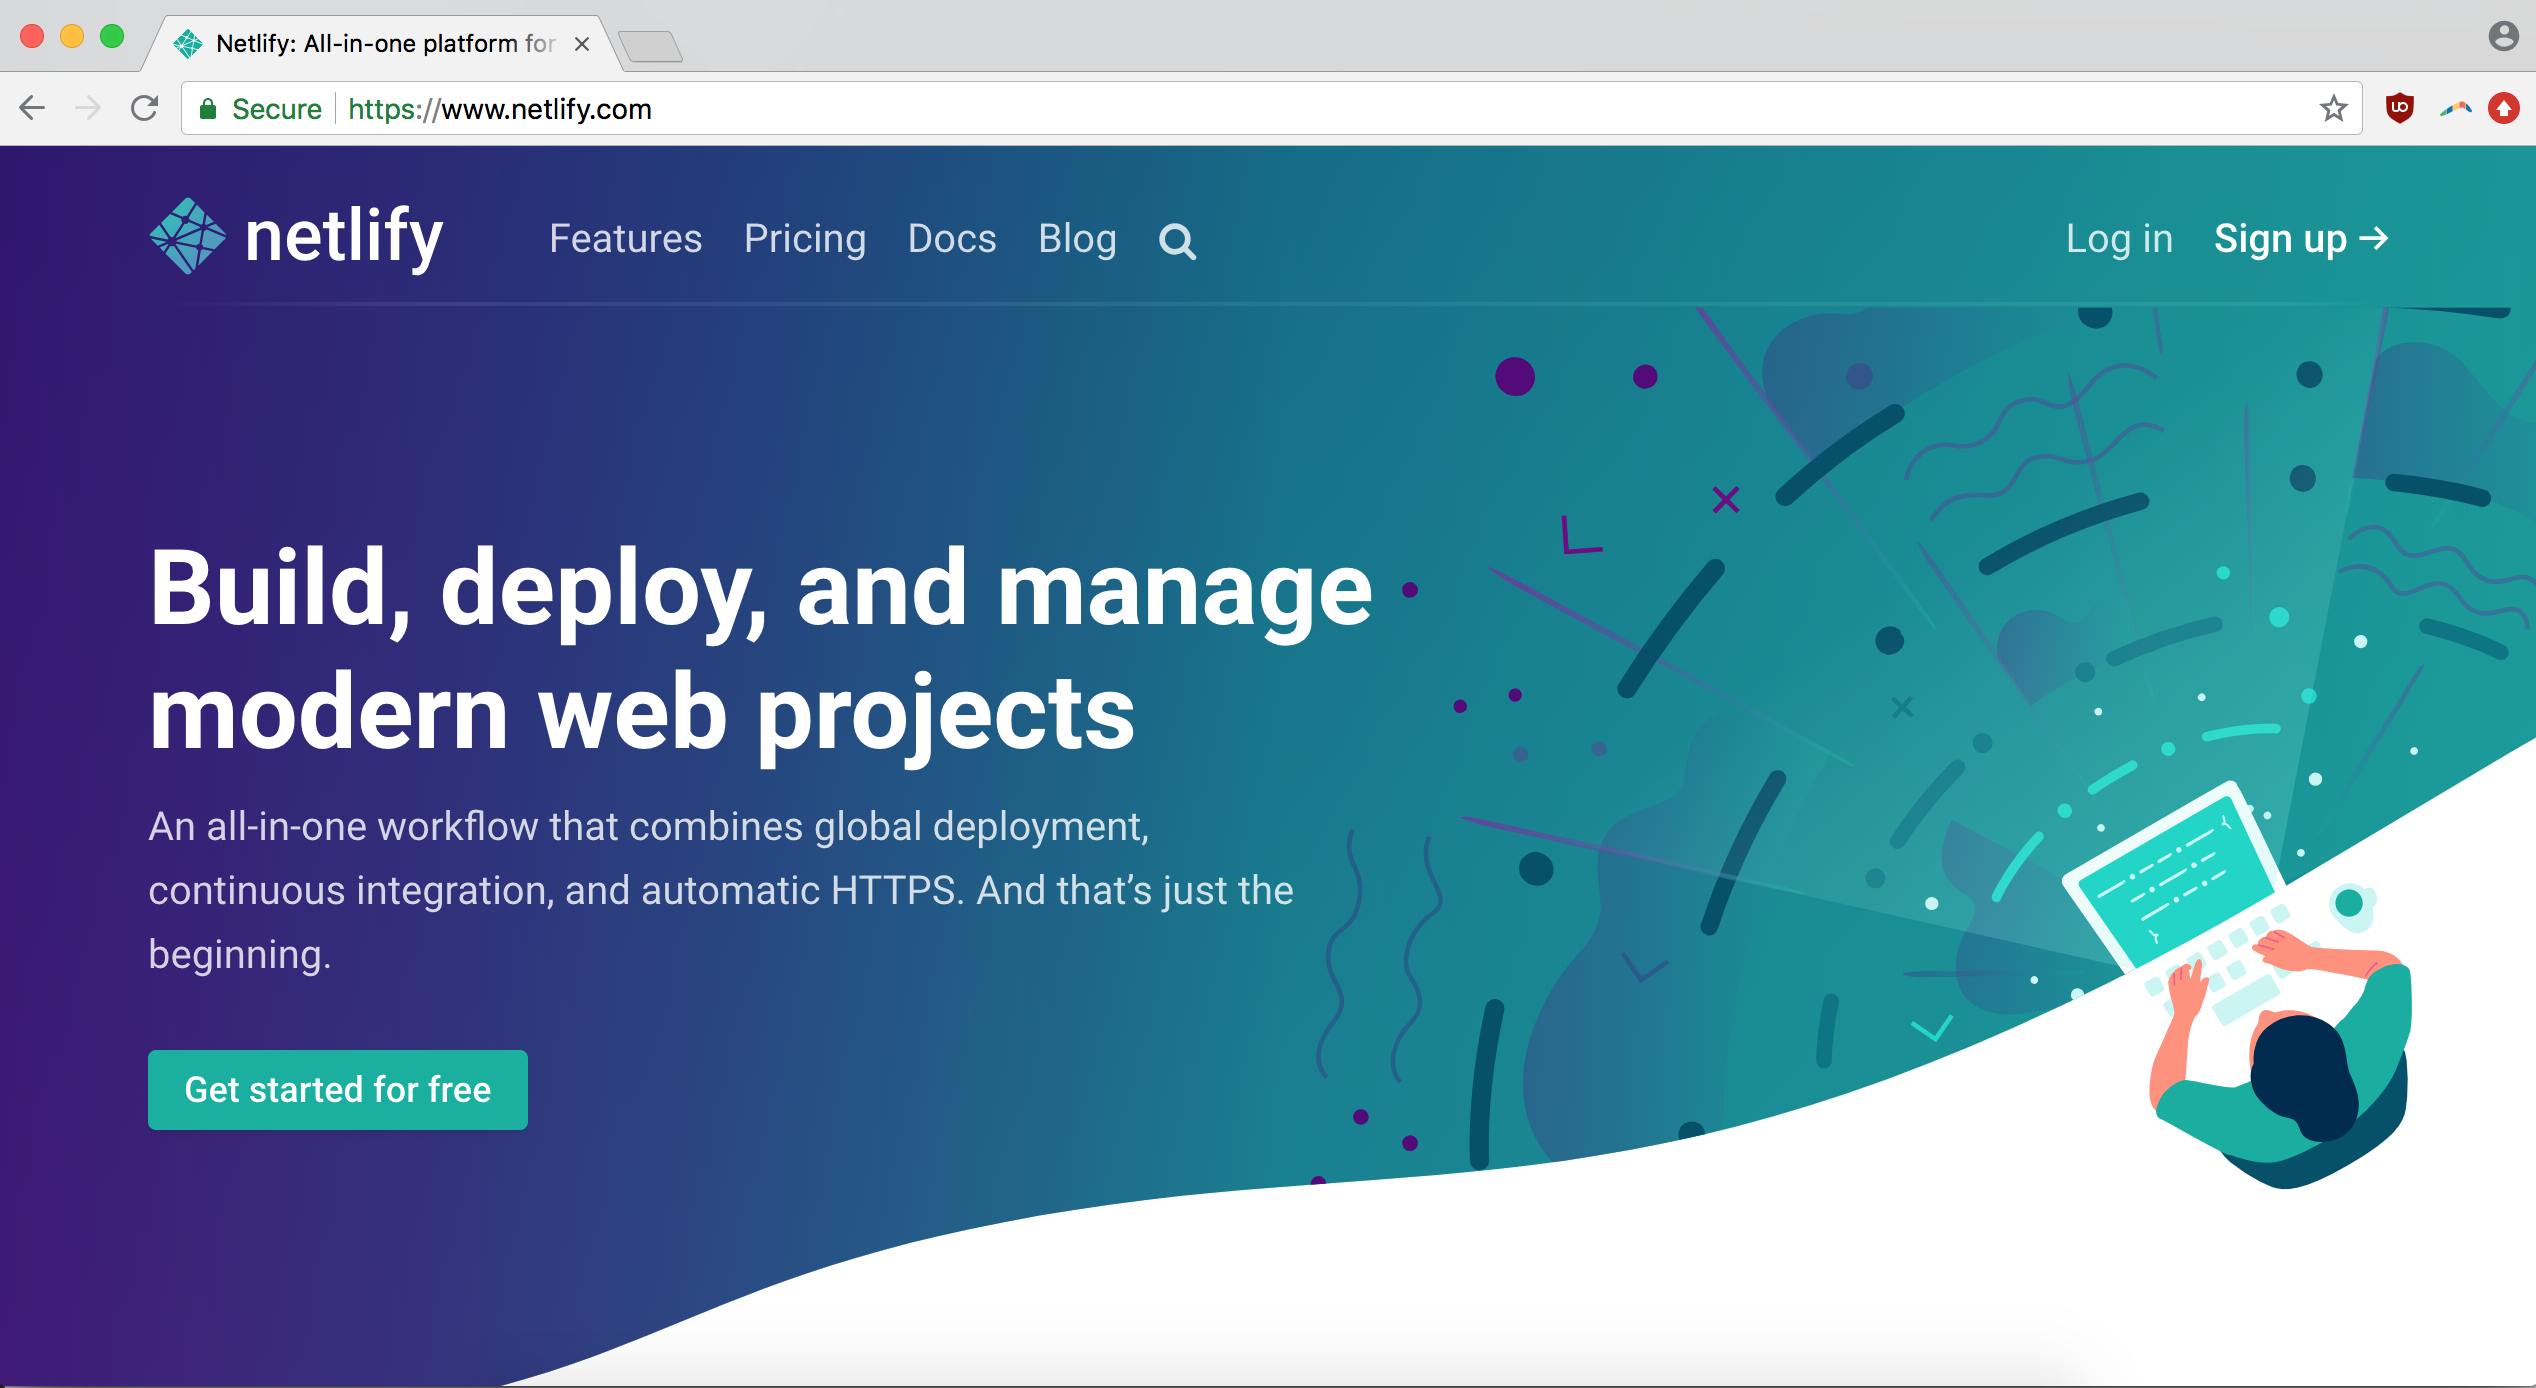Go to the Docs page
Screen dimensions: 2536x1388
951,239
